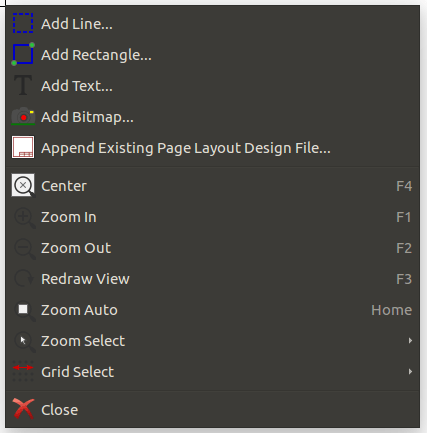Click the red X Close icon
This screenshot has width=427, height=433.
coord(23,409)
